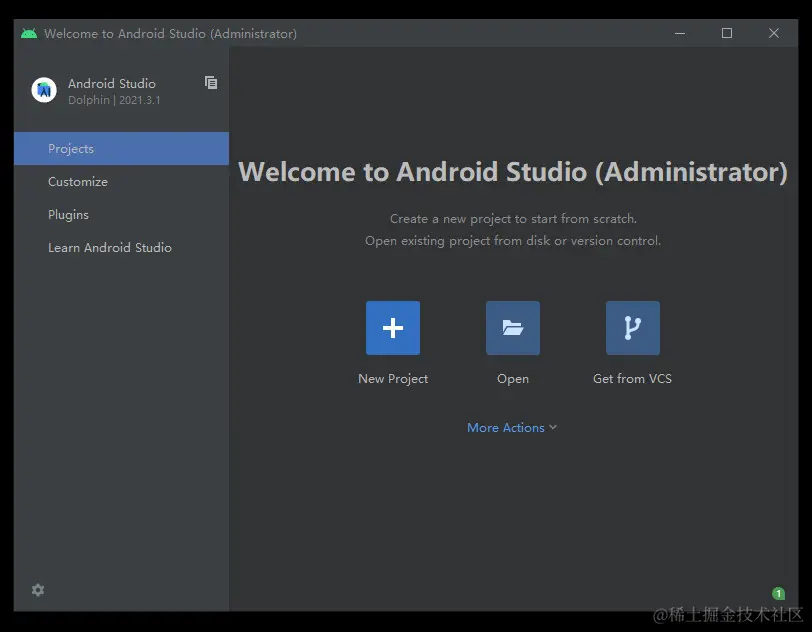Viewport: 812px width, 632px height.
Task: Click the Android Studio product name text
Action: coord(112,83)
